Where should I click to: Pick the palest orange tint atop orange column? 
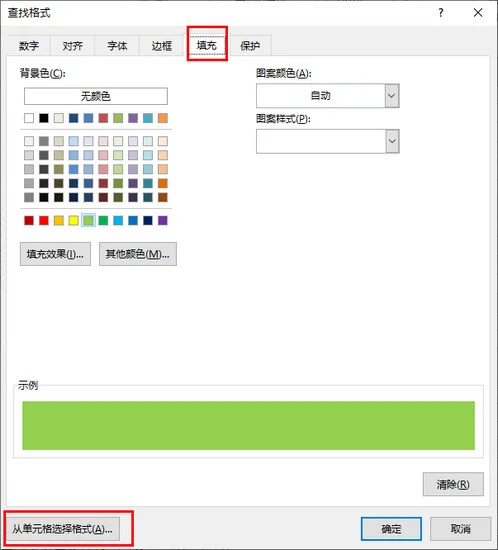(x=163, y=141)
